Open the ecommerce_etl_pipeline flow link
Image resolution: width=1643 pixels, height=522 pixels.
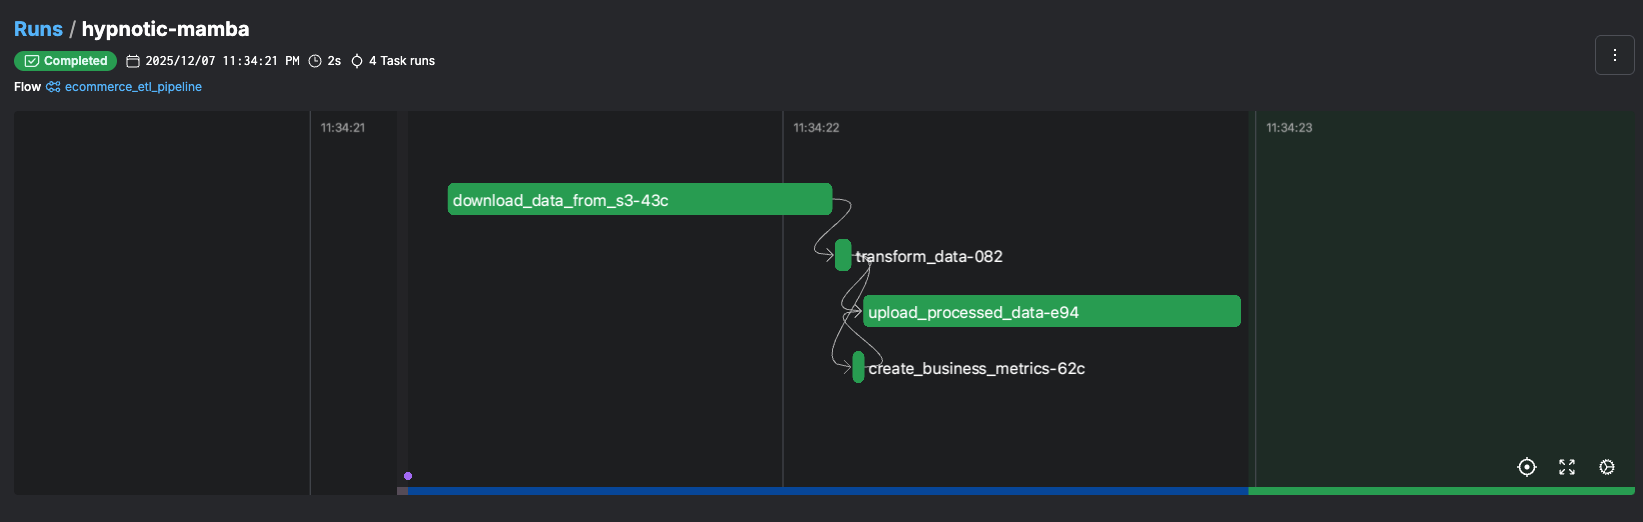[x=133, y=87]
